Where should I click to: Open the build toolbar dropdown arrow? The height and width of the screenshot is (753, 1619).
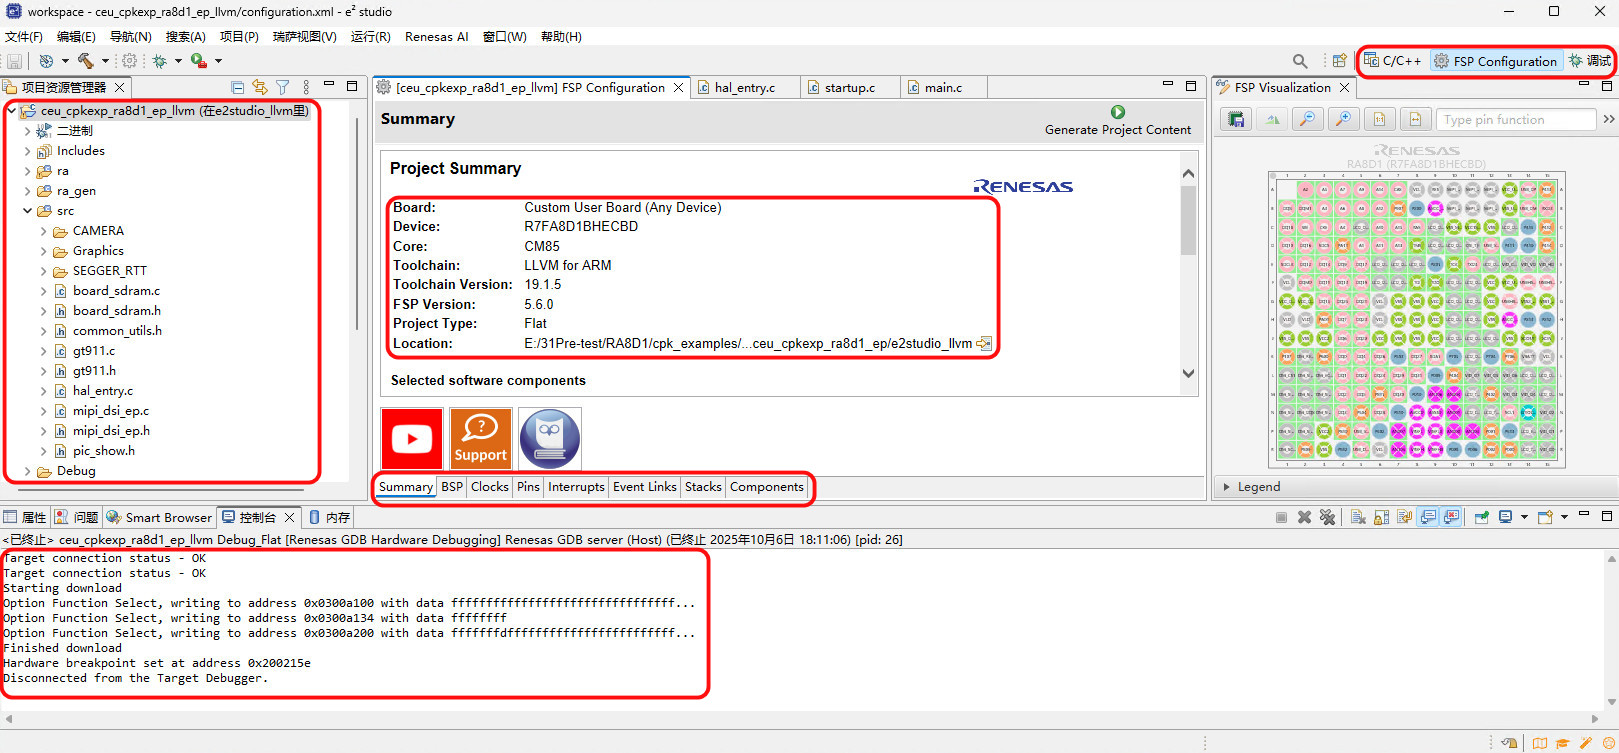tap(104, 61)
